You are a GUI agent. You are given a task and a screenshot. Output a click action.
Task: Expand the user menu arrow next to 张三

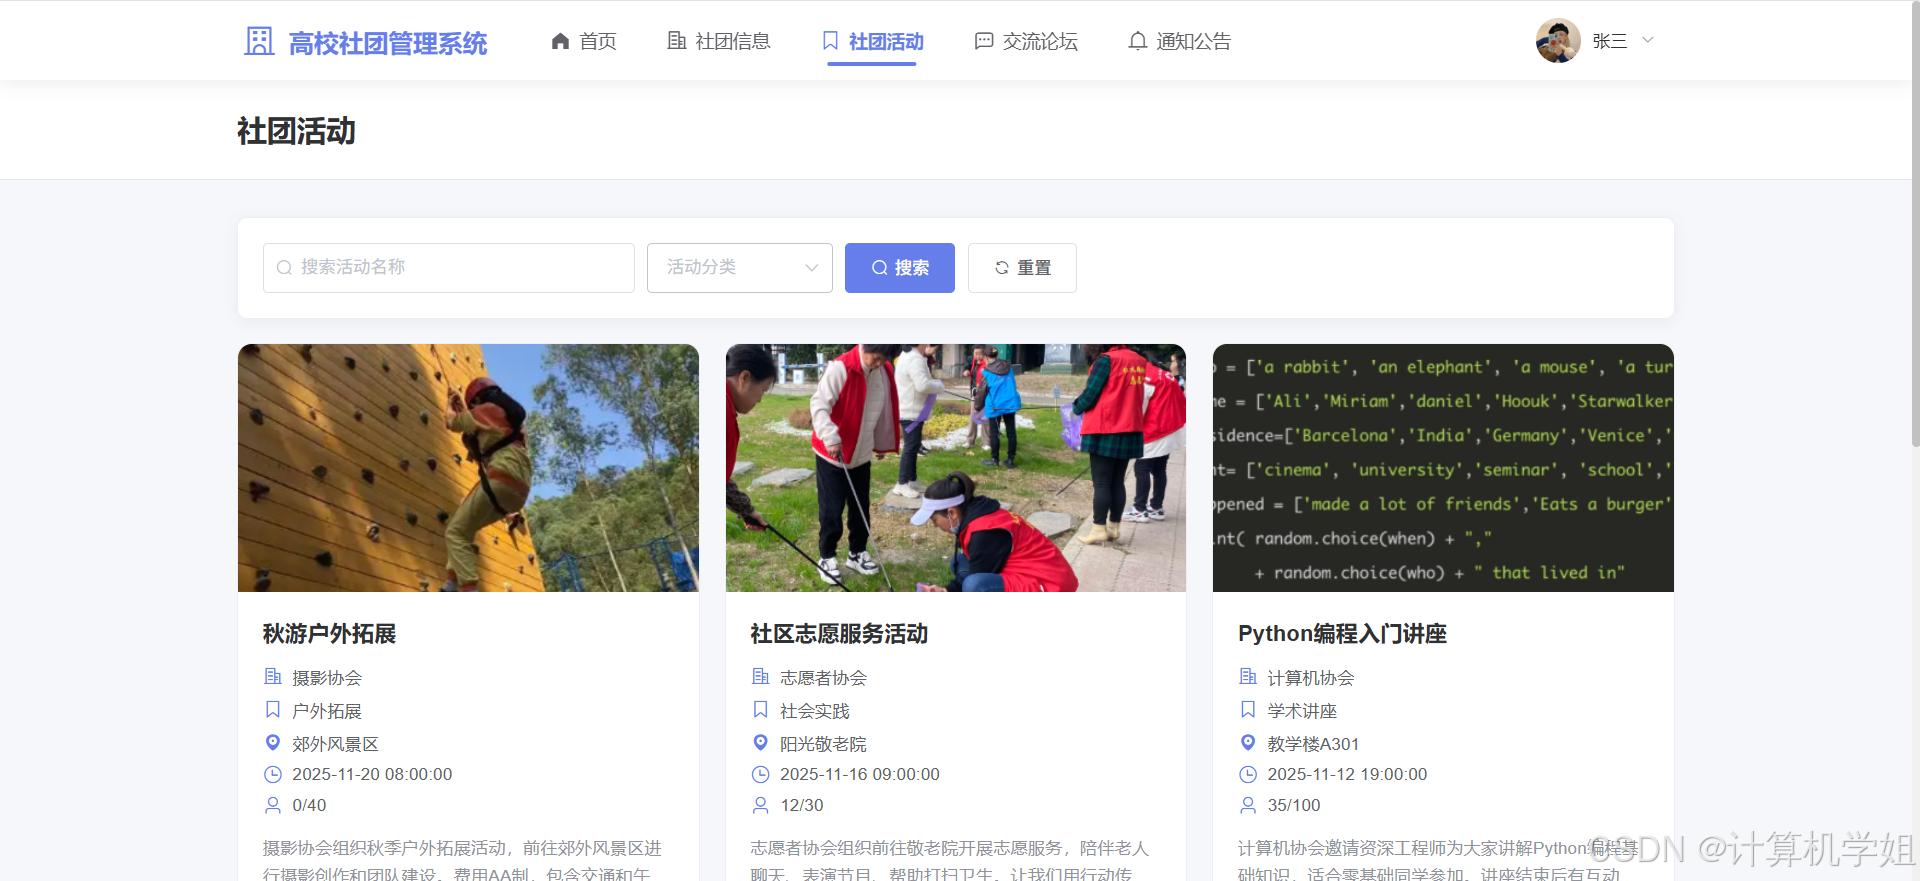(1648, 41)
